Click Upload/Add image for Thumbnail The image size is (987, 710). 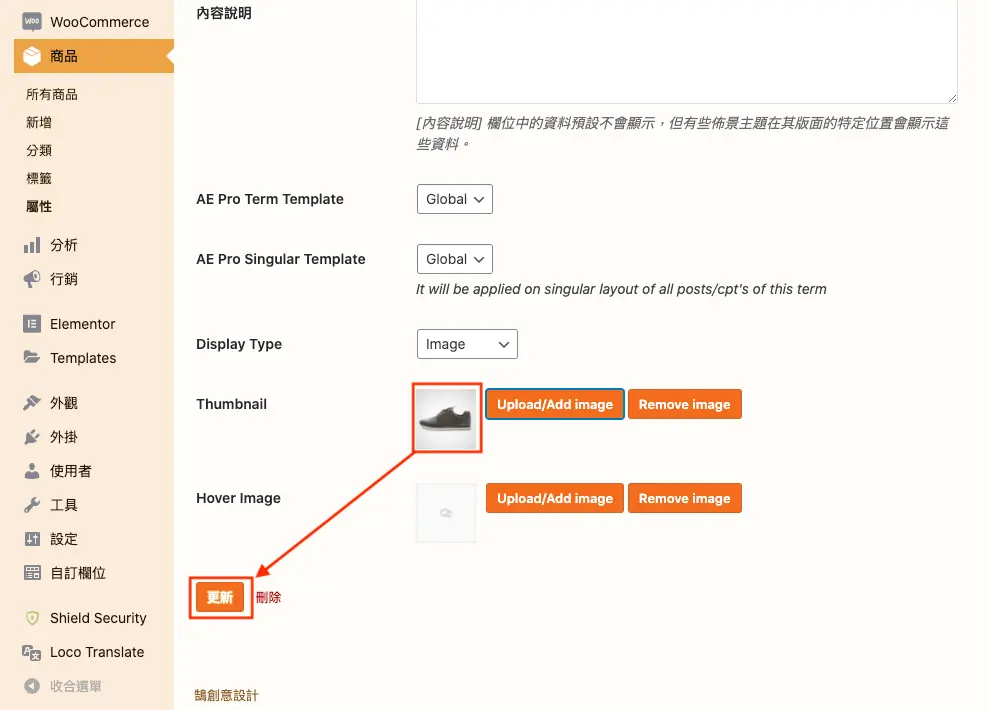[x=555, y=404]
